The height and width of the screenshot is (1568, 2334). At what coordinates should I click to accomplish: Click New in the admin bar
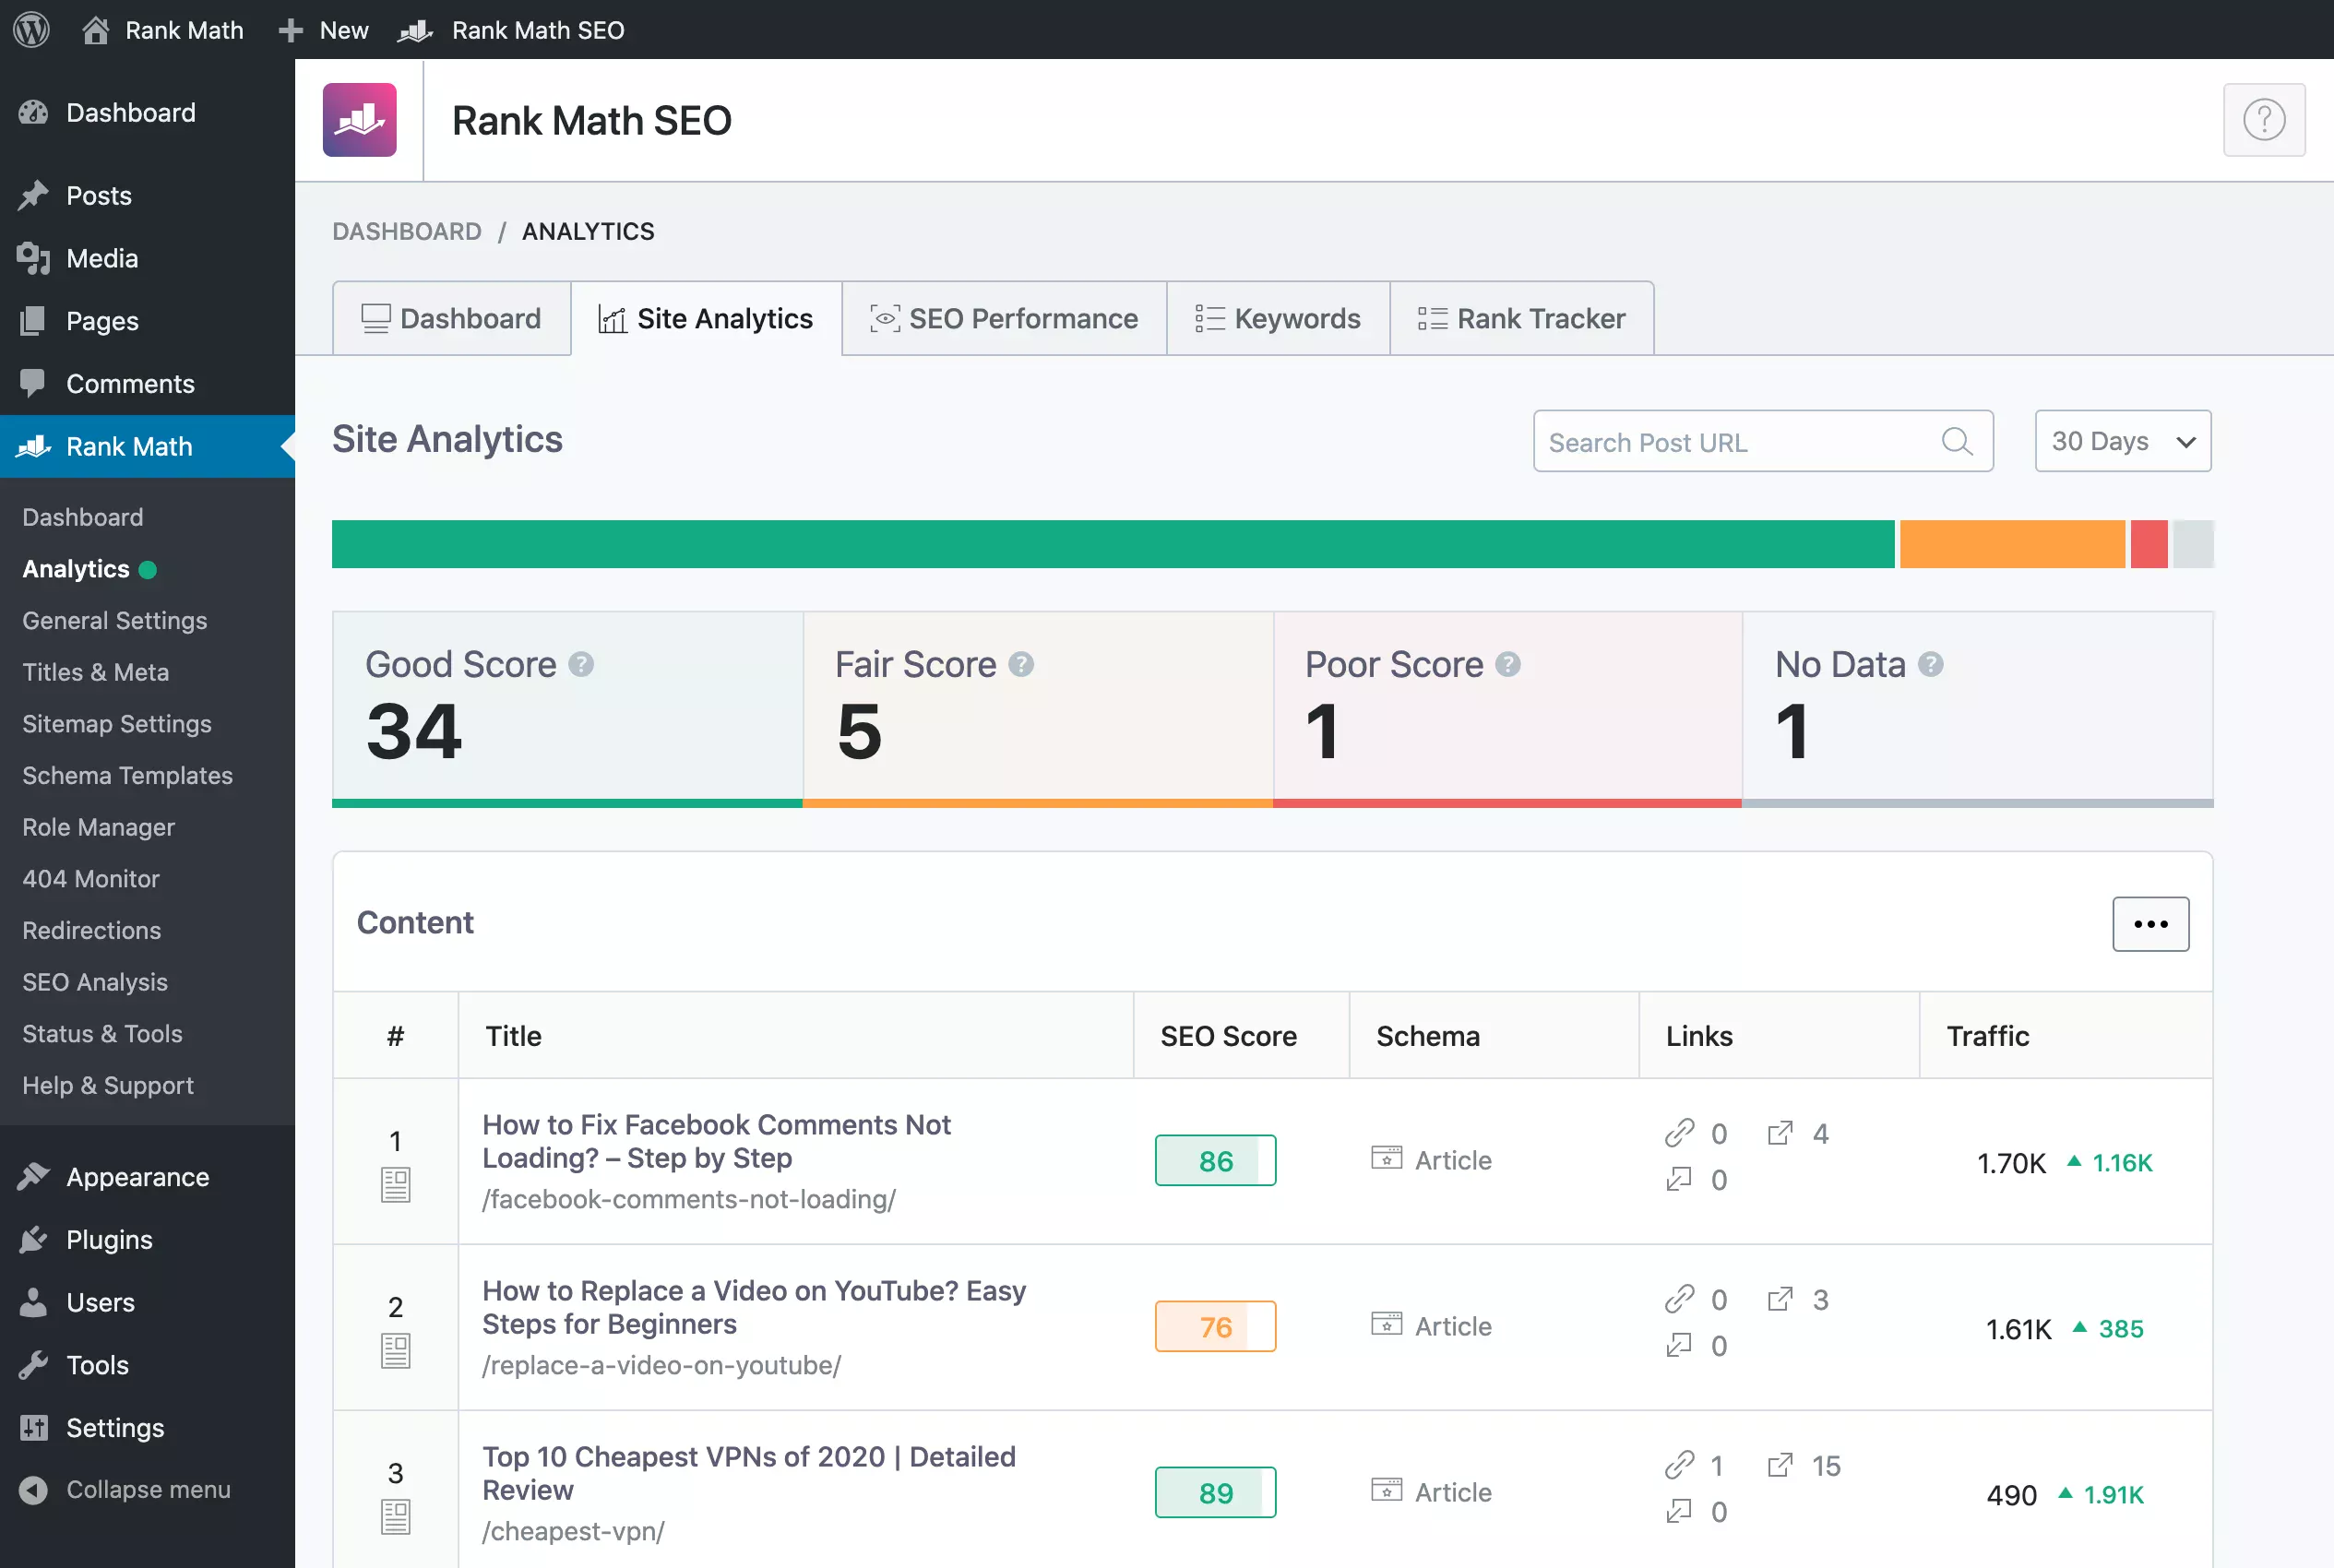(x=324, y=30)
